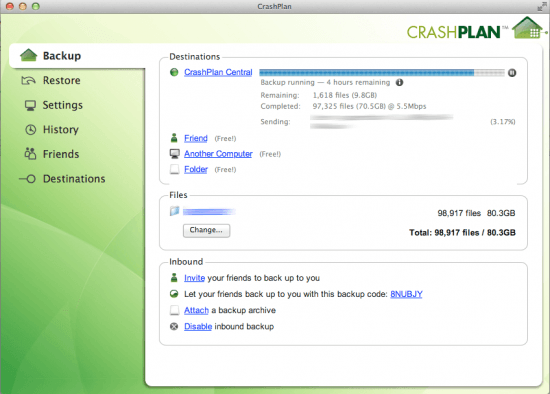Image resolution: width=550 pixels, height=394 pixels.
Task: Click the X icon beside Disable
Action: pos(174,326)
